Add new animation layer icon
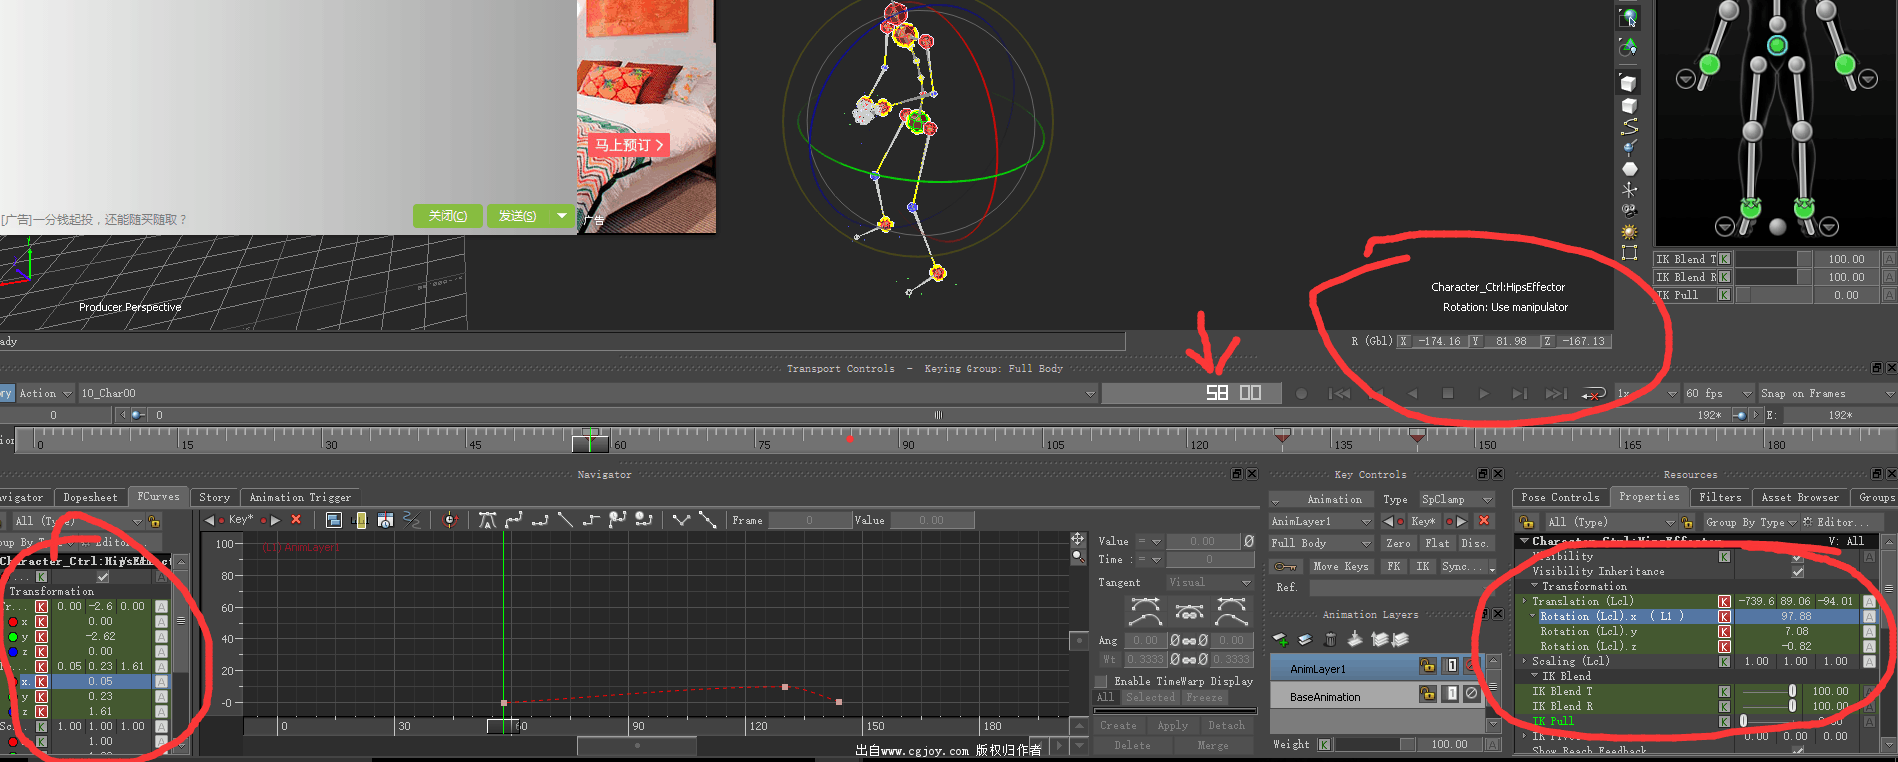 point(1280,639)
